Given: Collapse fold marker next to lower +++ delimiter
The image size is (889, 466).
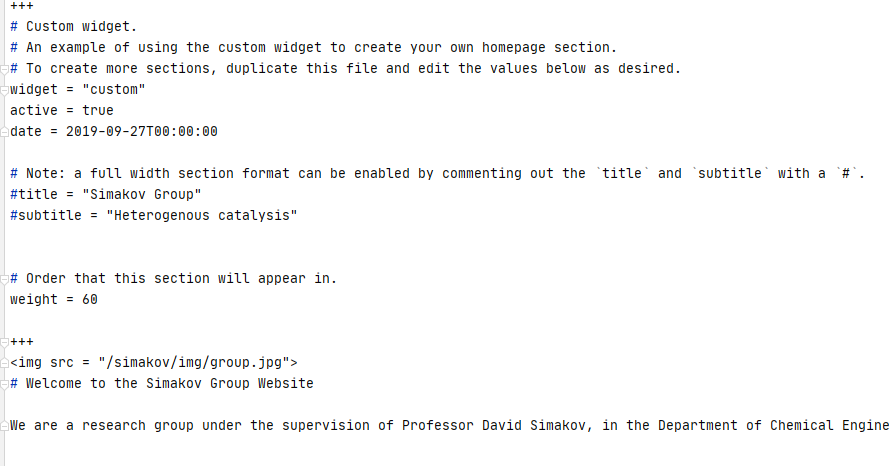Looking at the screenshot, I should click(4, 342).
